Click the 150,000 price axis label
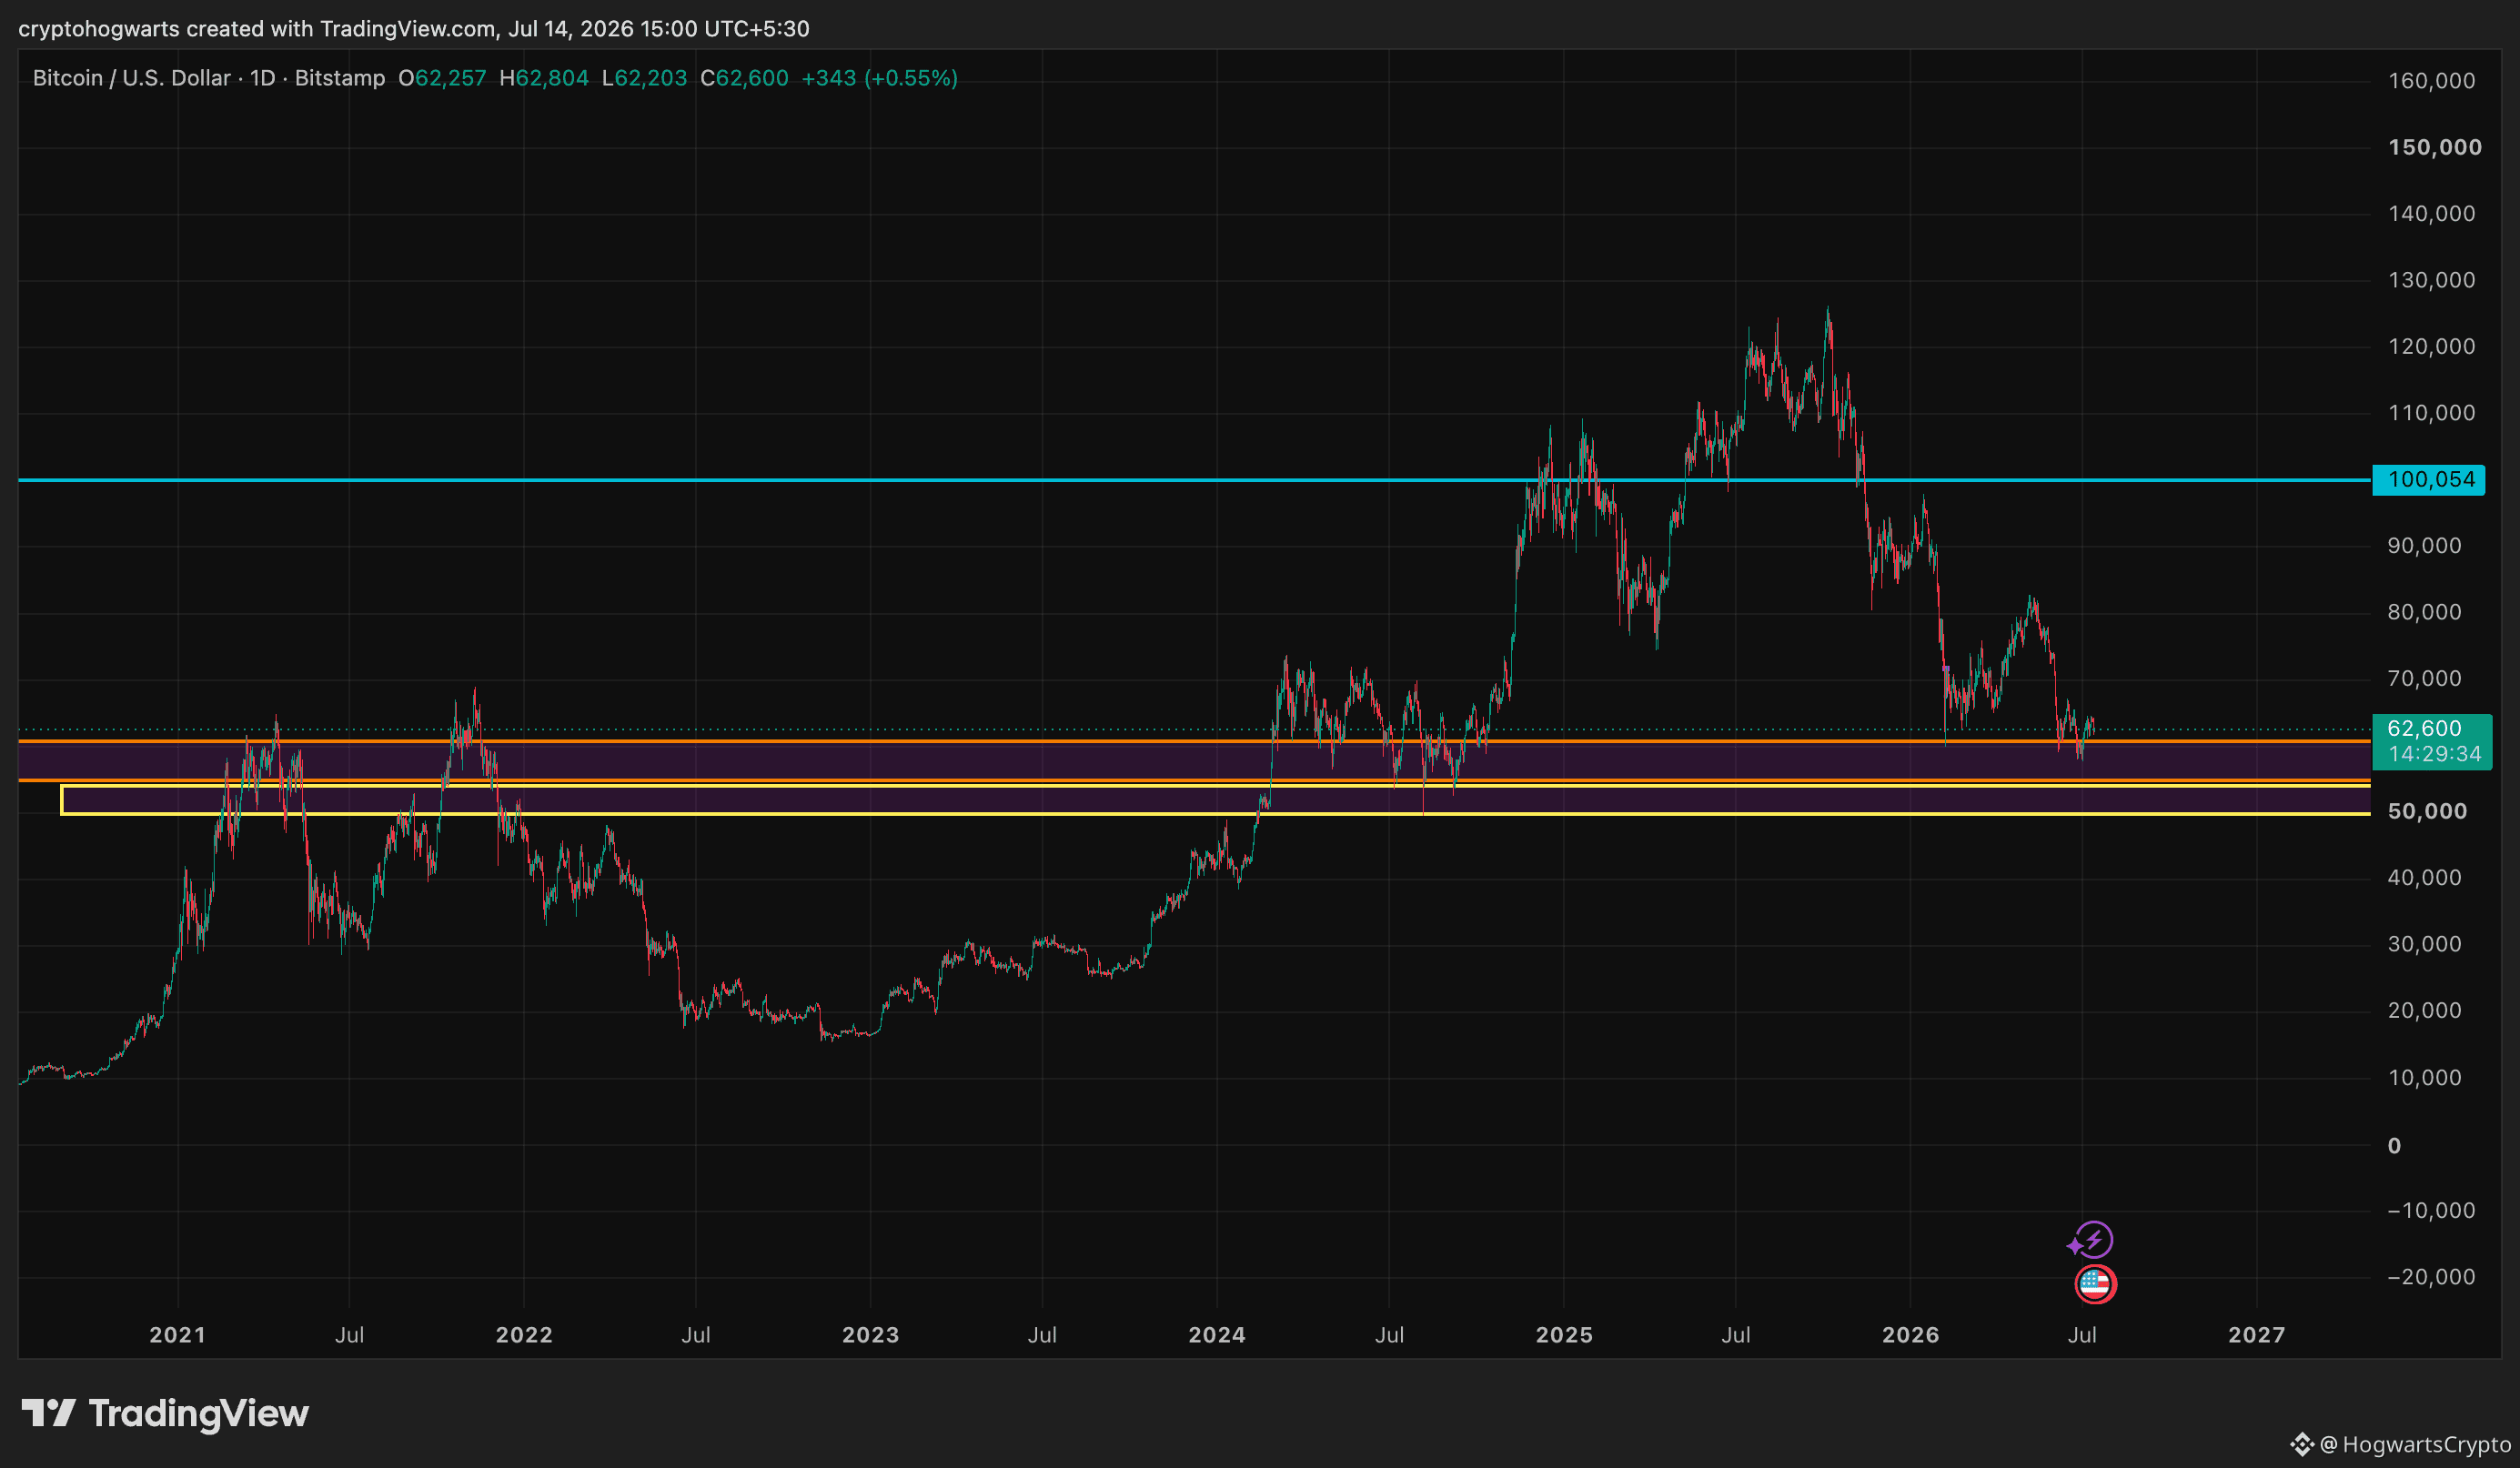The width and height of the screenshot is (2520, 1468). click(x=2435, y=148)
